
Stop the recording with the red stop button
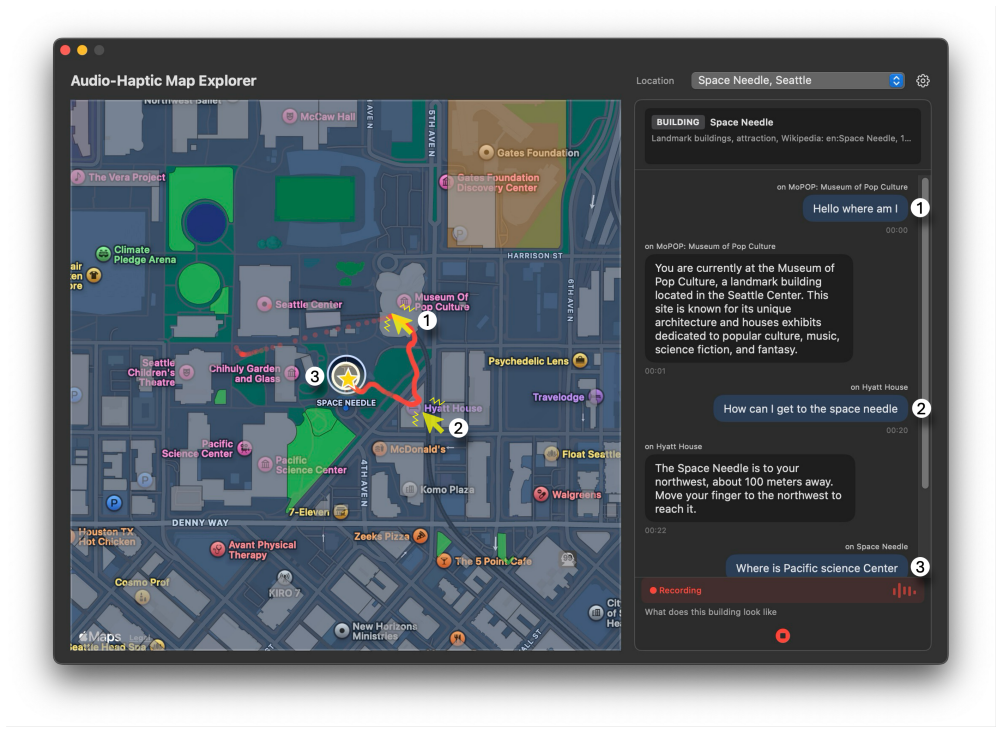[782, 636]
